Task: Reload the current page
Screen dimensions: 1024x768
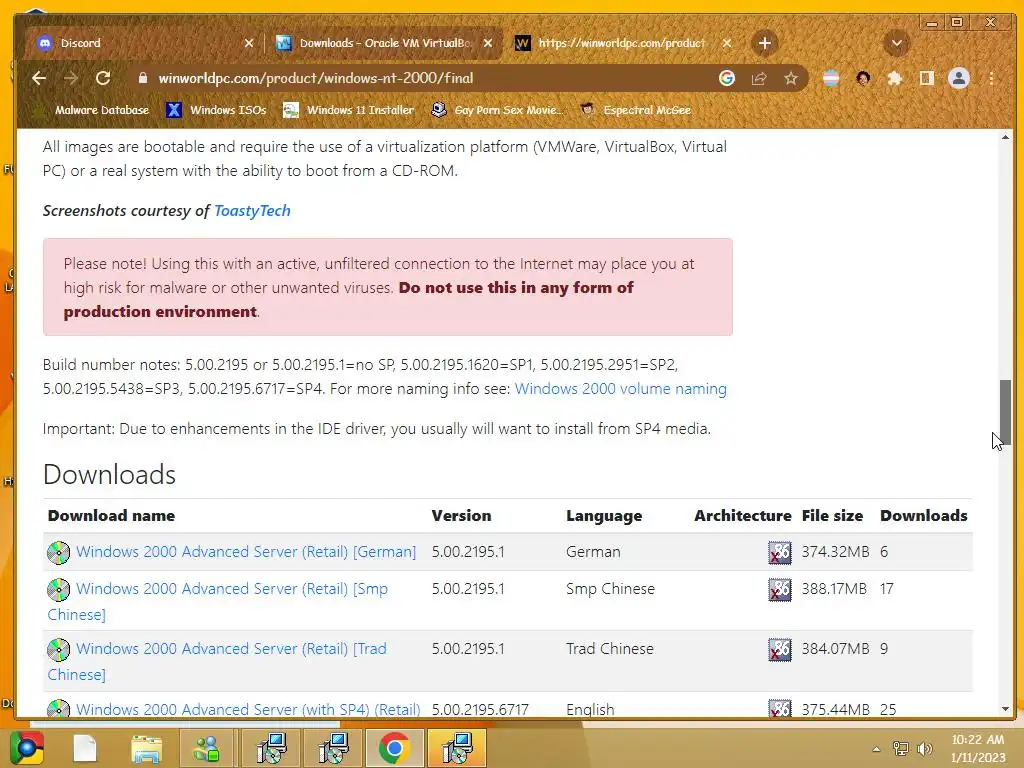Action: tap(103, 78)
